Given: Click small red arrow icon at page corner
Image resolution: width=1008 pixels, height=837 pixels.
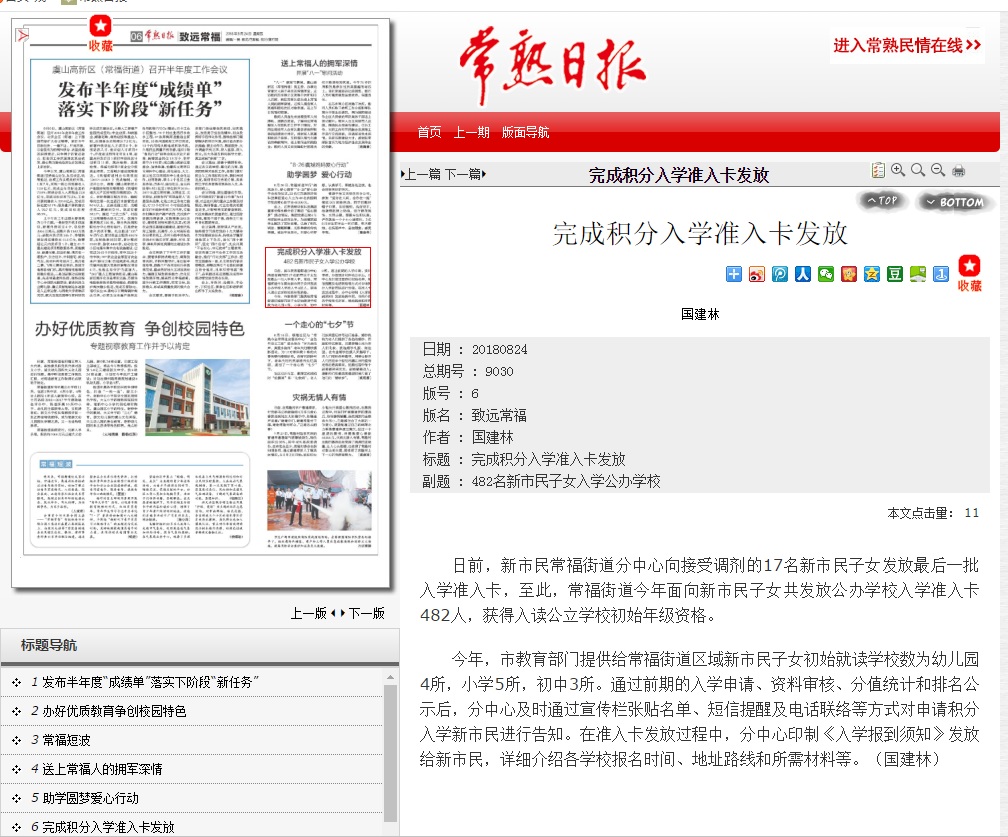Looking at the screenshot, I should pyautogui.click(x=23, y=34).
